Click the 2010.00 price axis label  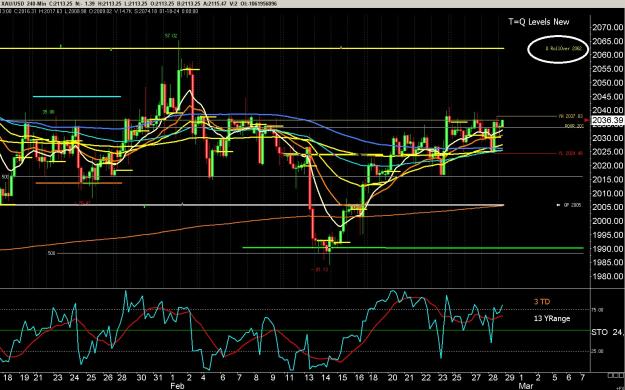tap(608, 193)
